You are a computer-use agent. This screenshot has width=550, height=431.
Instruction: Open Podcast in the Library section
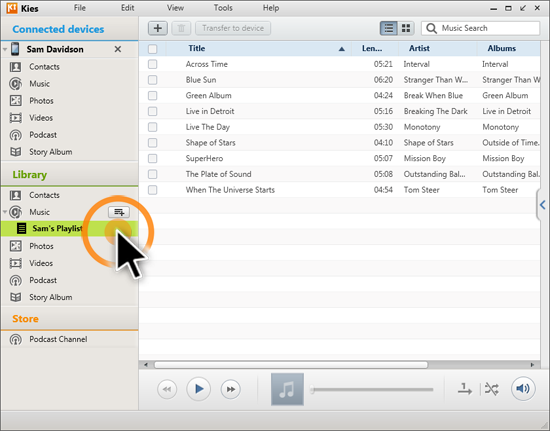(43, 280)
